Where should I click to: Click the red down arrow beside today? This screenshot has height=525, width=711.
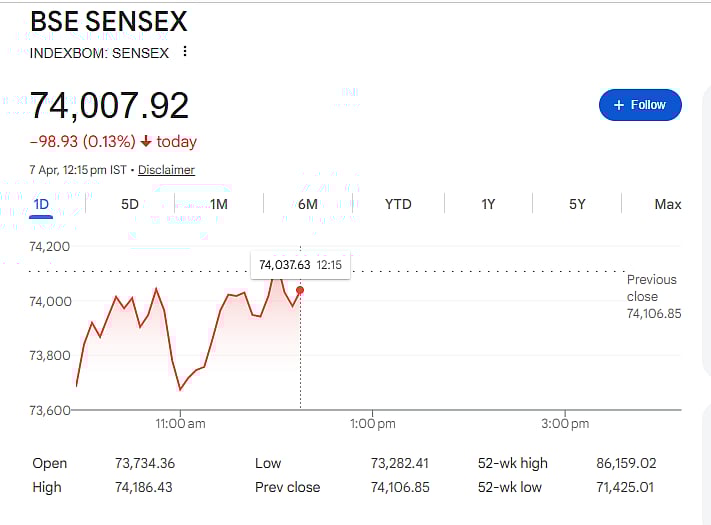[146, 142]
